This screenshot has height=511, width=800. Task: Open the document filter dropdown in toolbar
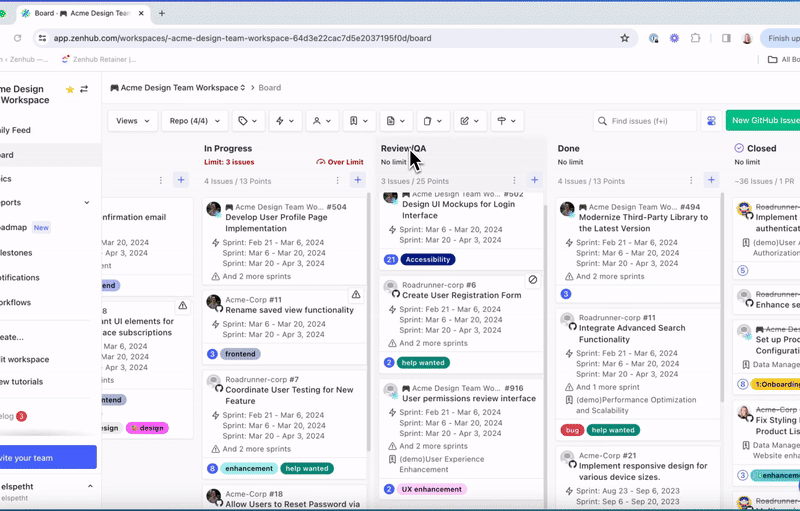[396, 121]
